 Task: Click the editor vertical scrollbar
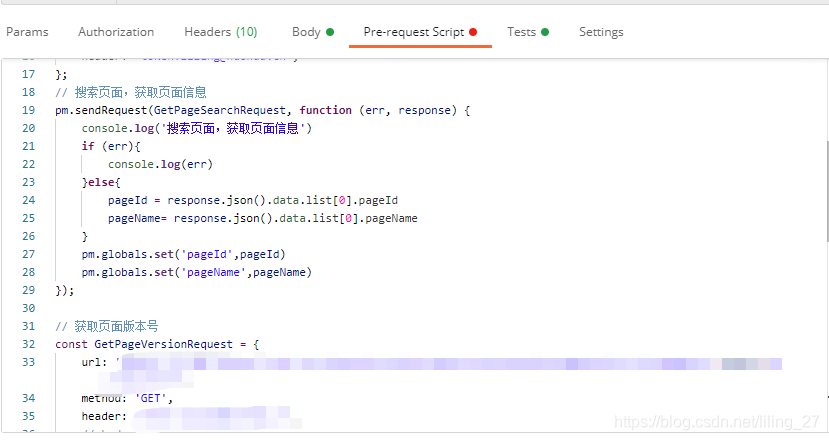[x=826, y=190]
